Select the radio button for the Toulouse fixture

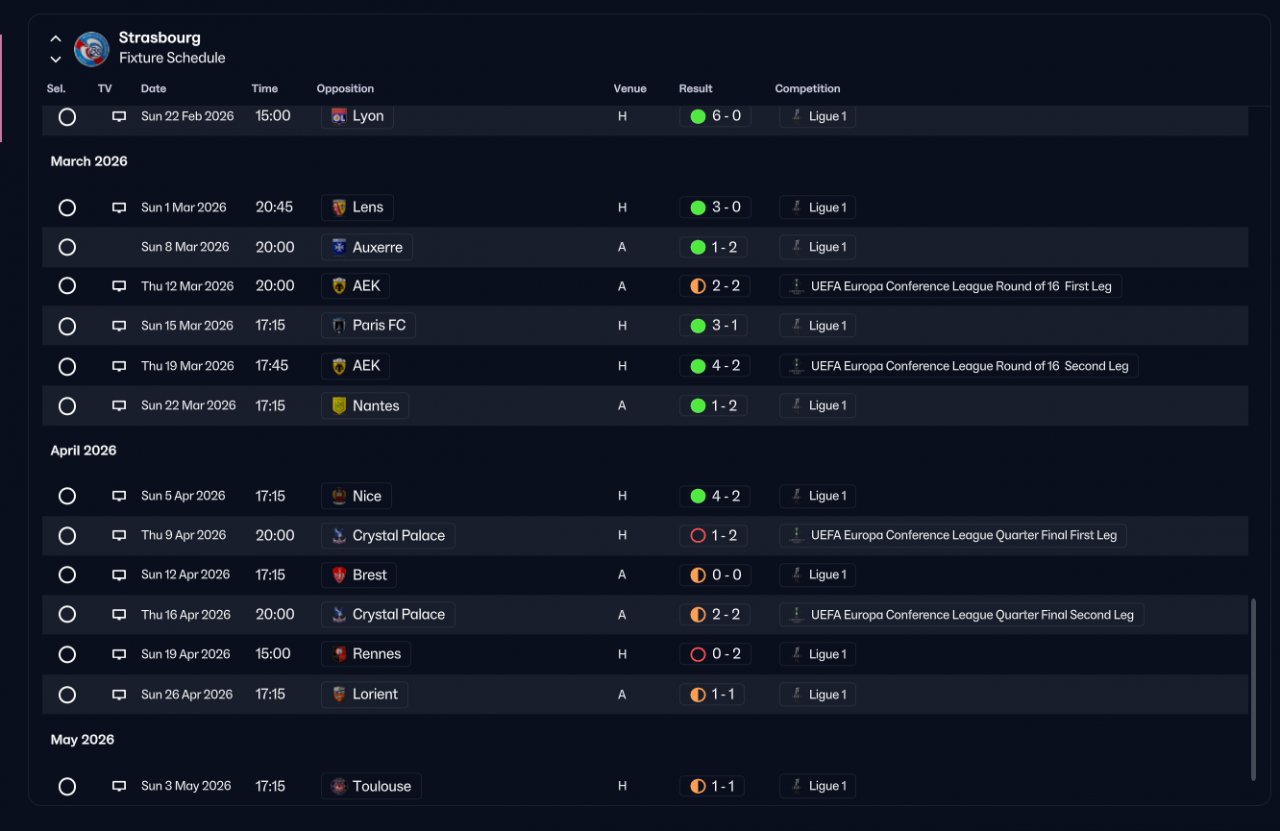coord(67,786)
